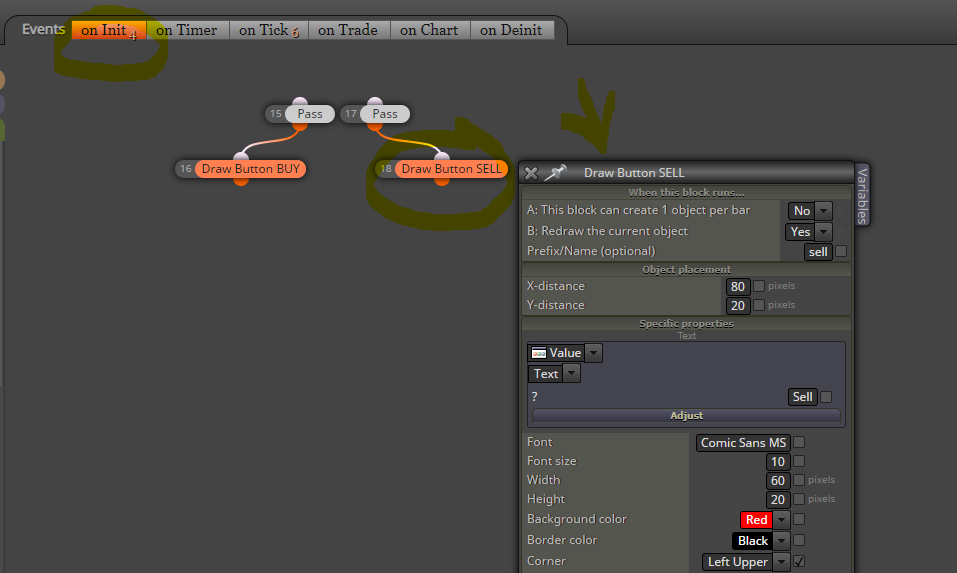Switch to the on Chart tab
957x573 pixels.
pos(429,30)
